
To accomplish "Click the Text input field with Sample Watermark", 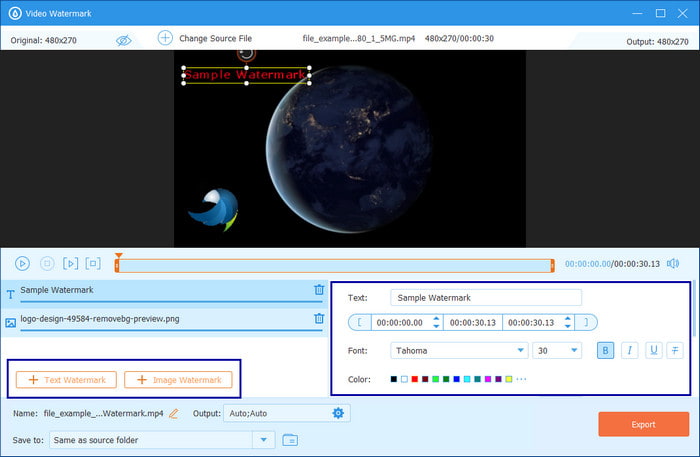I will pos(485,297).
